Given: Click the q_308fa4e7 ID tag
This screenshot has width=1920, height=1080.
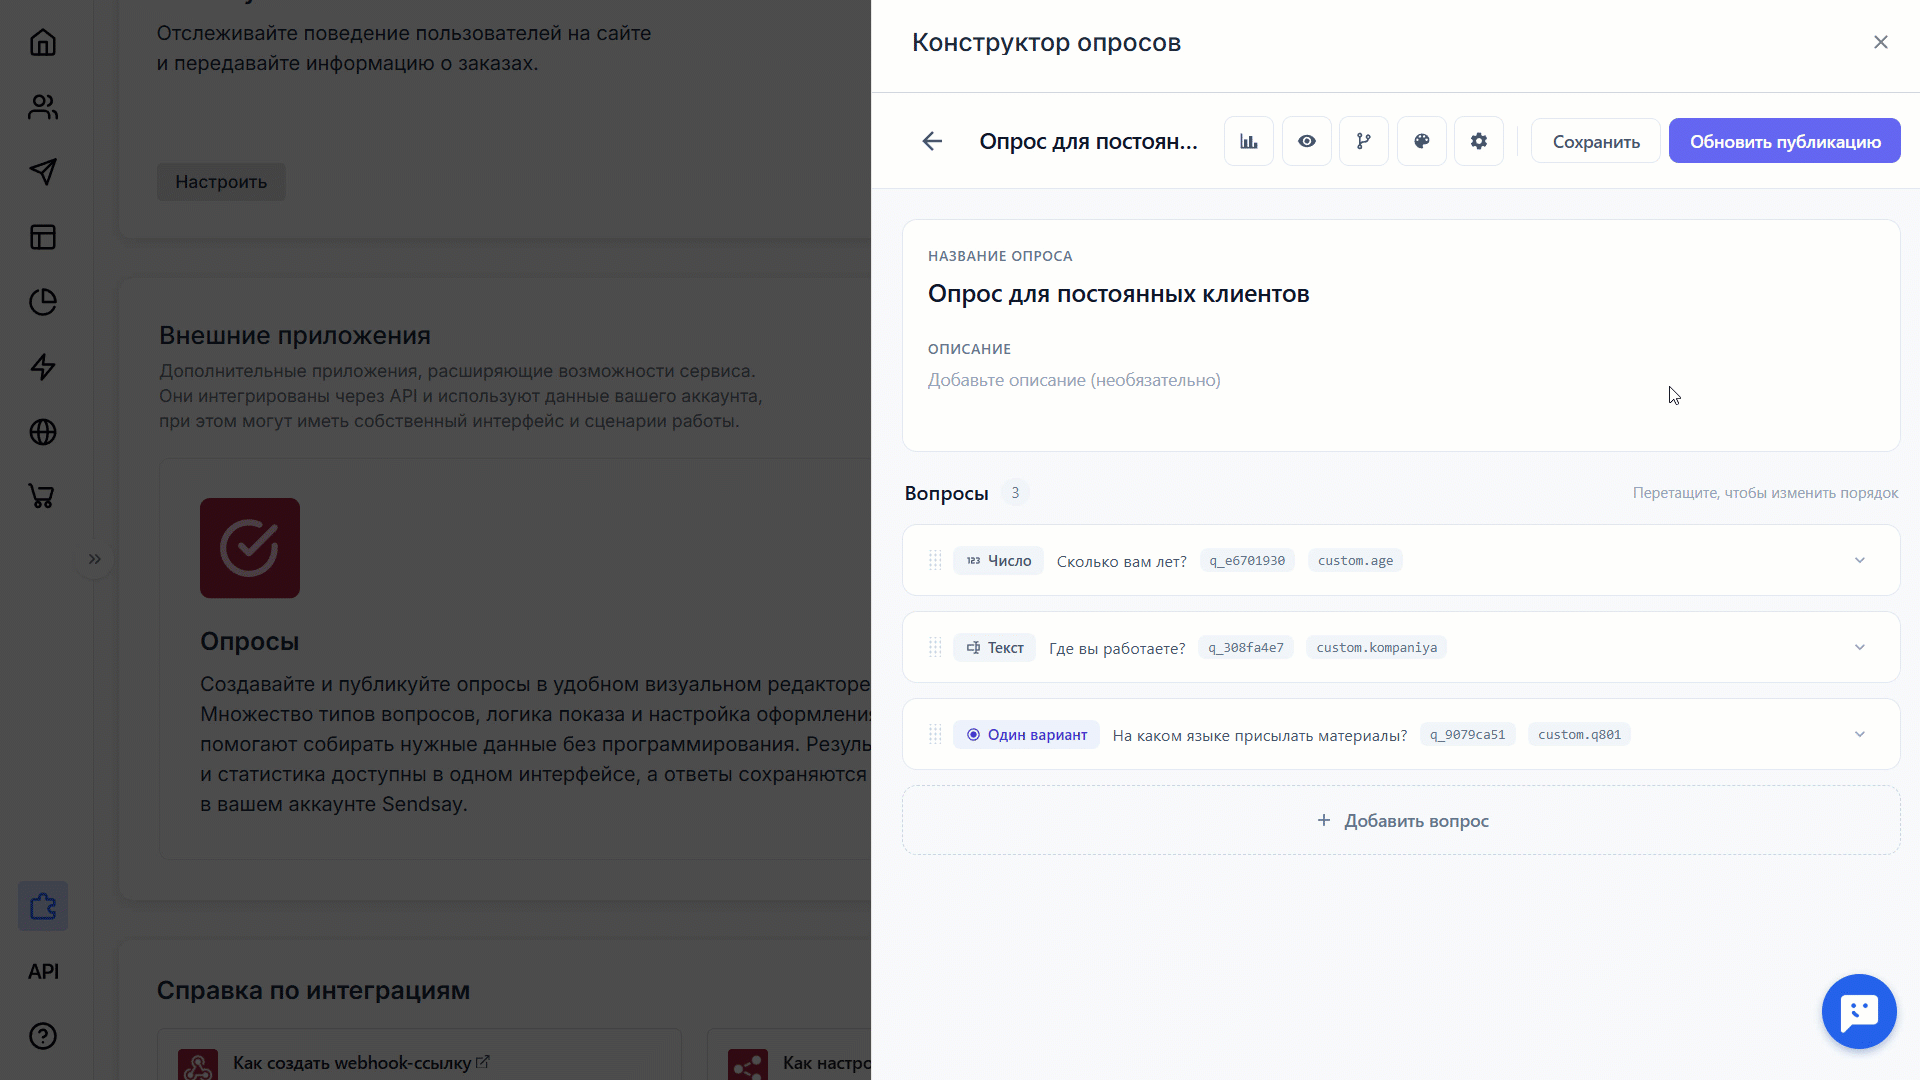Looking at the screenshot, I should 1246,647.
